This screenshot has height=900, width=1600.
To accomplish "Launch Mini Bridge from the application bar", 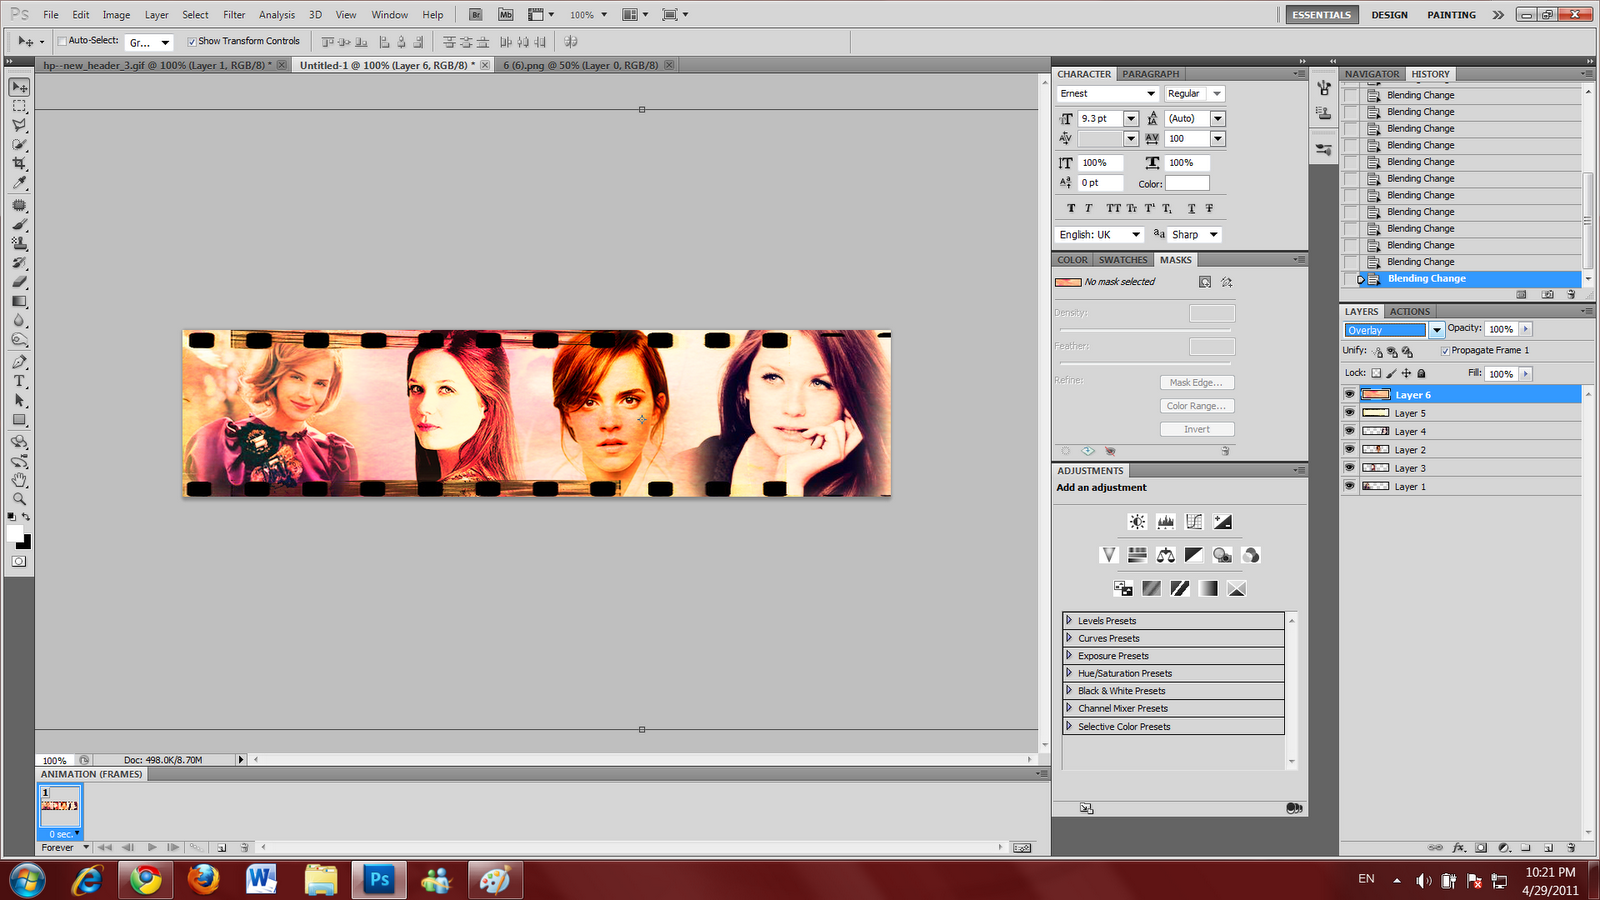I will [506, 15].
